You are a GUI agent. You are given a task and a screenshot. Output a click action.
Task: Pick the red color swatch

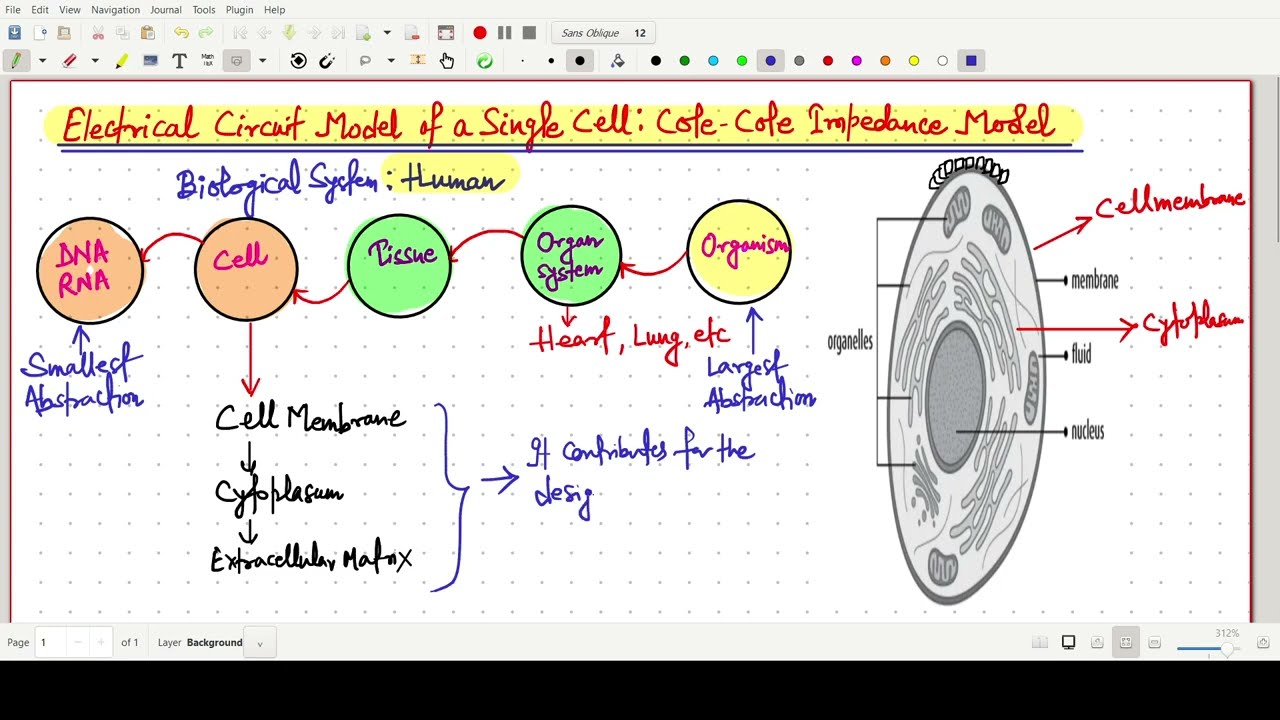pyautogui.click(x=828, y=61)
